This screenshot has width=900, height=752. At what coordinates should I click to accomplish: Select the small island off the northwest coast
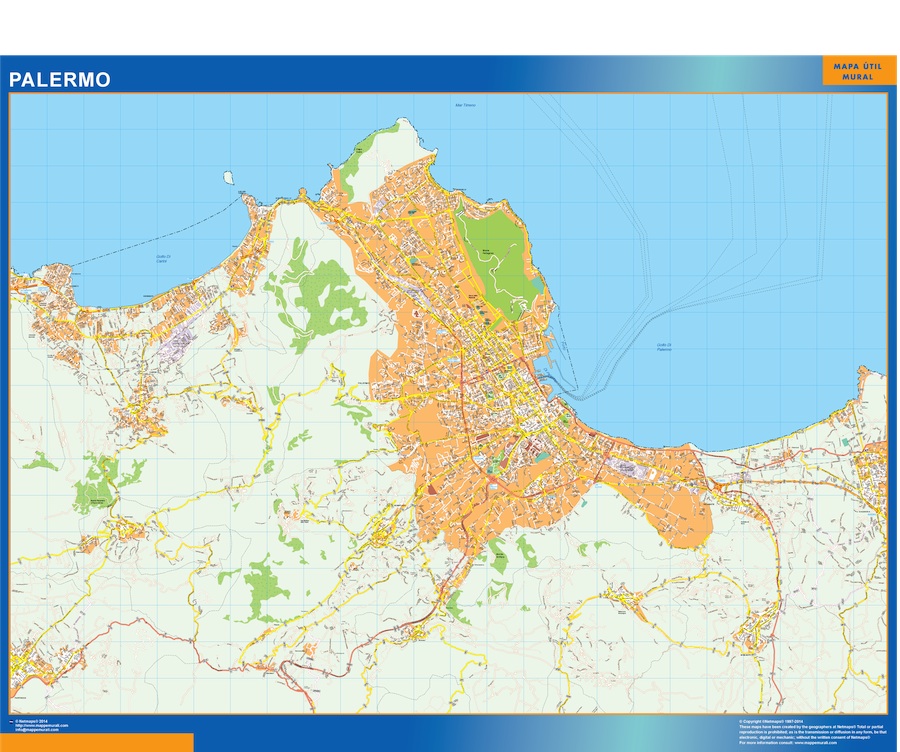[x=229, y=179]
